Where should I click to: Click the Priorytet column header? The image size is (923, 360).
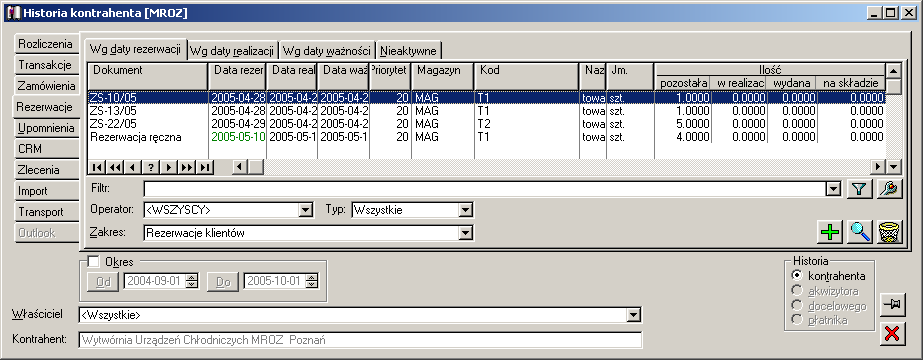pyautogui.click(x=390, y=76)
